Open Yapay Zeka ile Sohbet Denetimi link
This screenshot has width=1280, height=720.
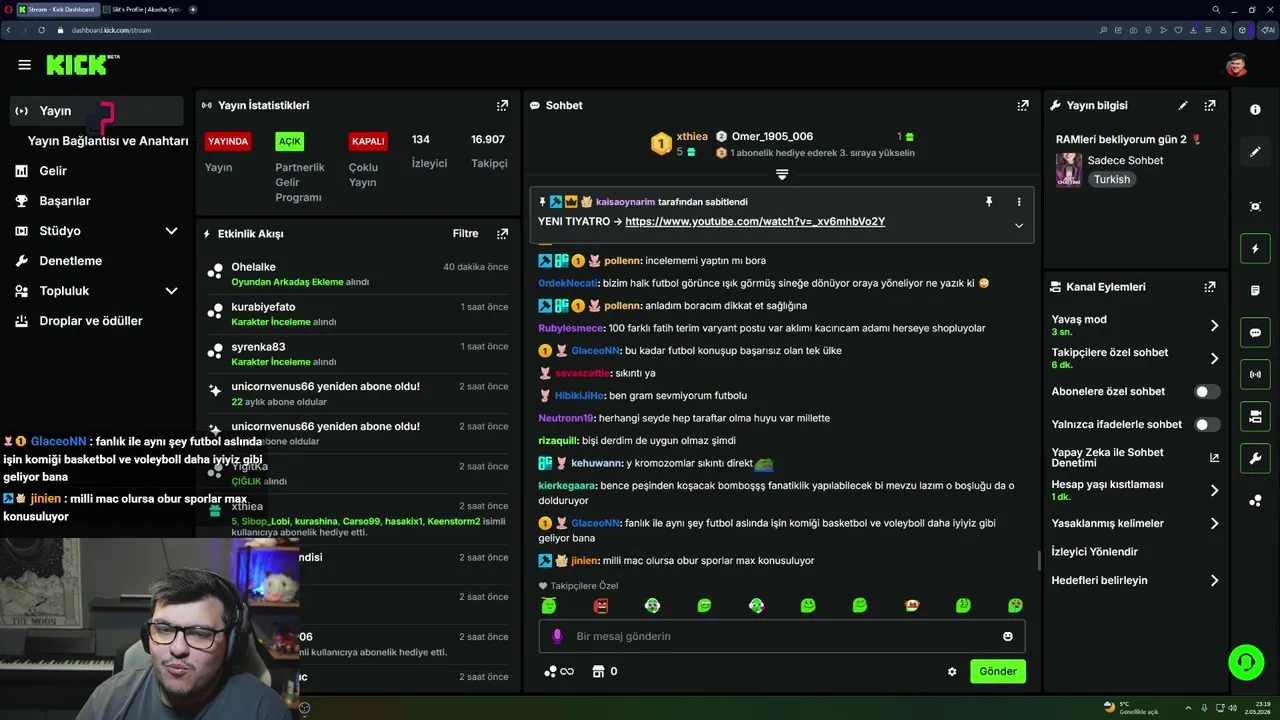pos(1135,457)
